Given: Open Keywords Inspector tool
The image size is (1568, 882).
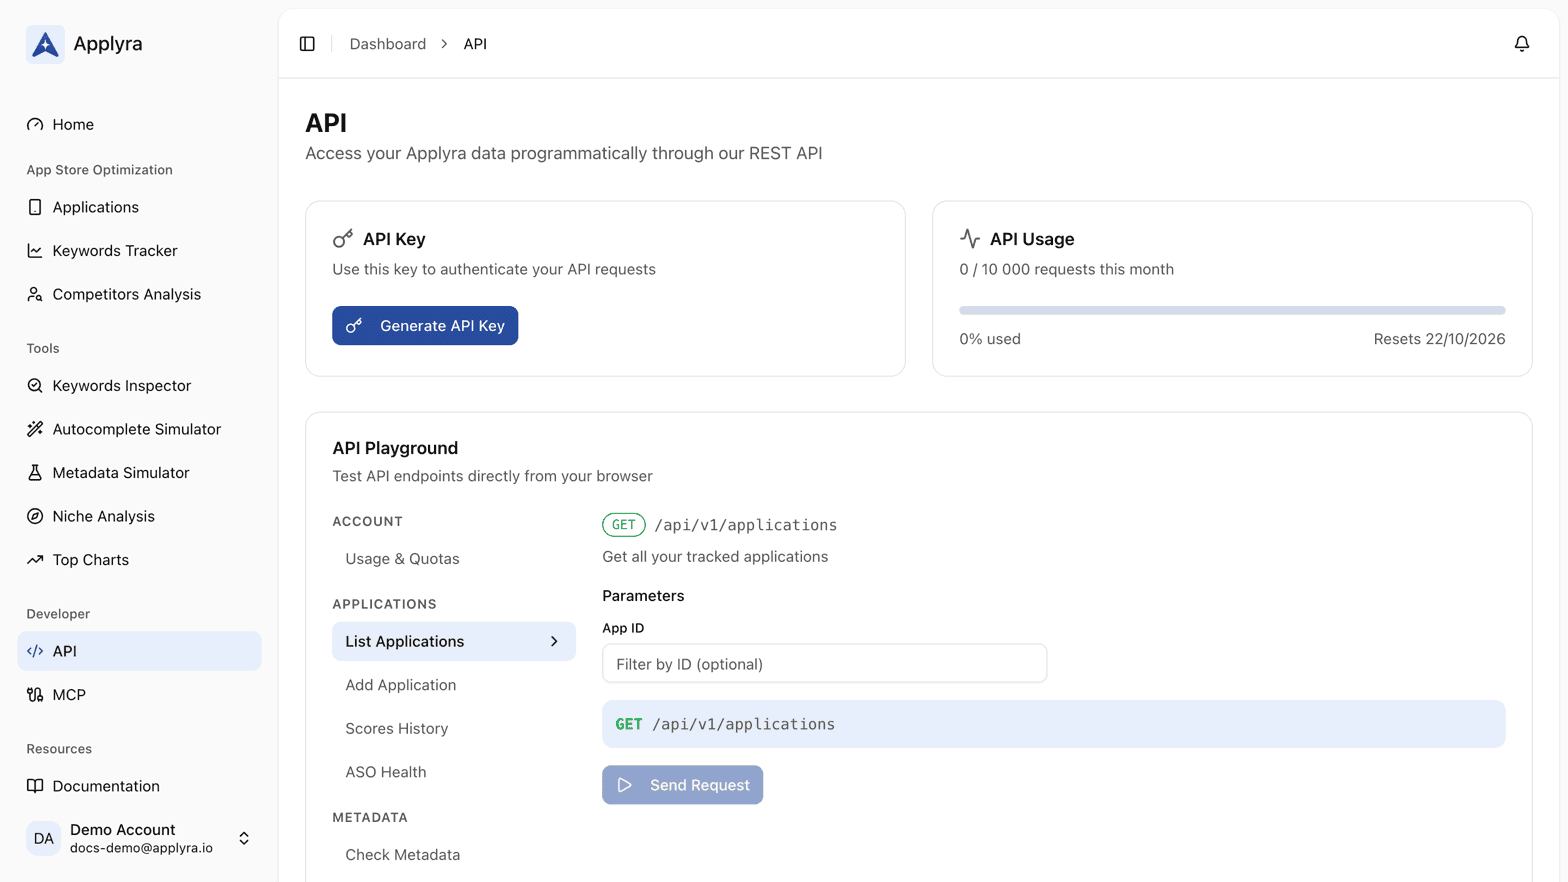Looking at the screenshot, I should point(140,386).
